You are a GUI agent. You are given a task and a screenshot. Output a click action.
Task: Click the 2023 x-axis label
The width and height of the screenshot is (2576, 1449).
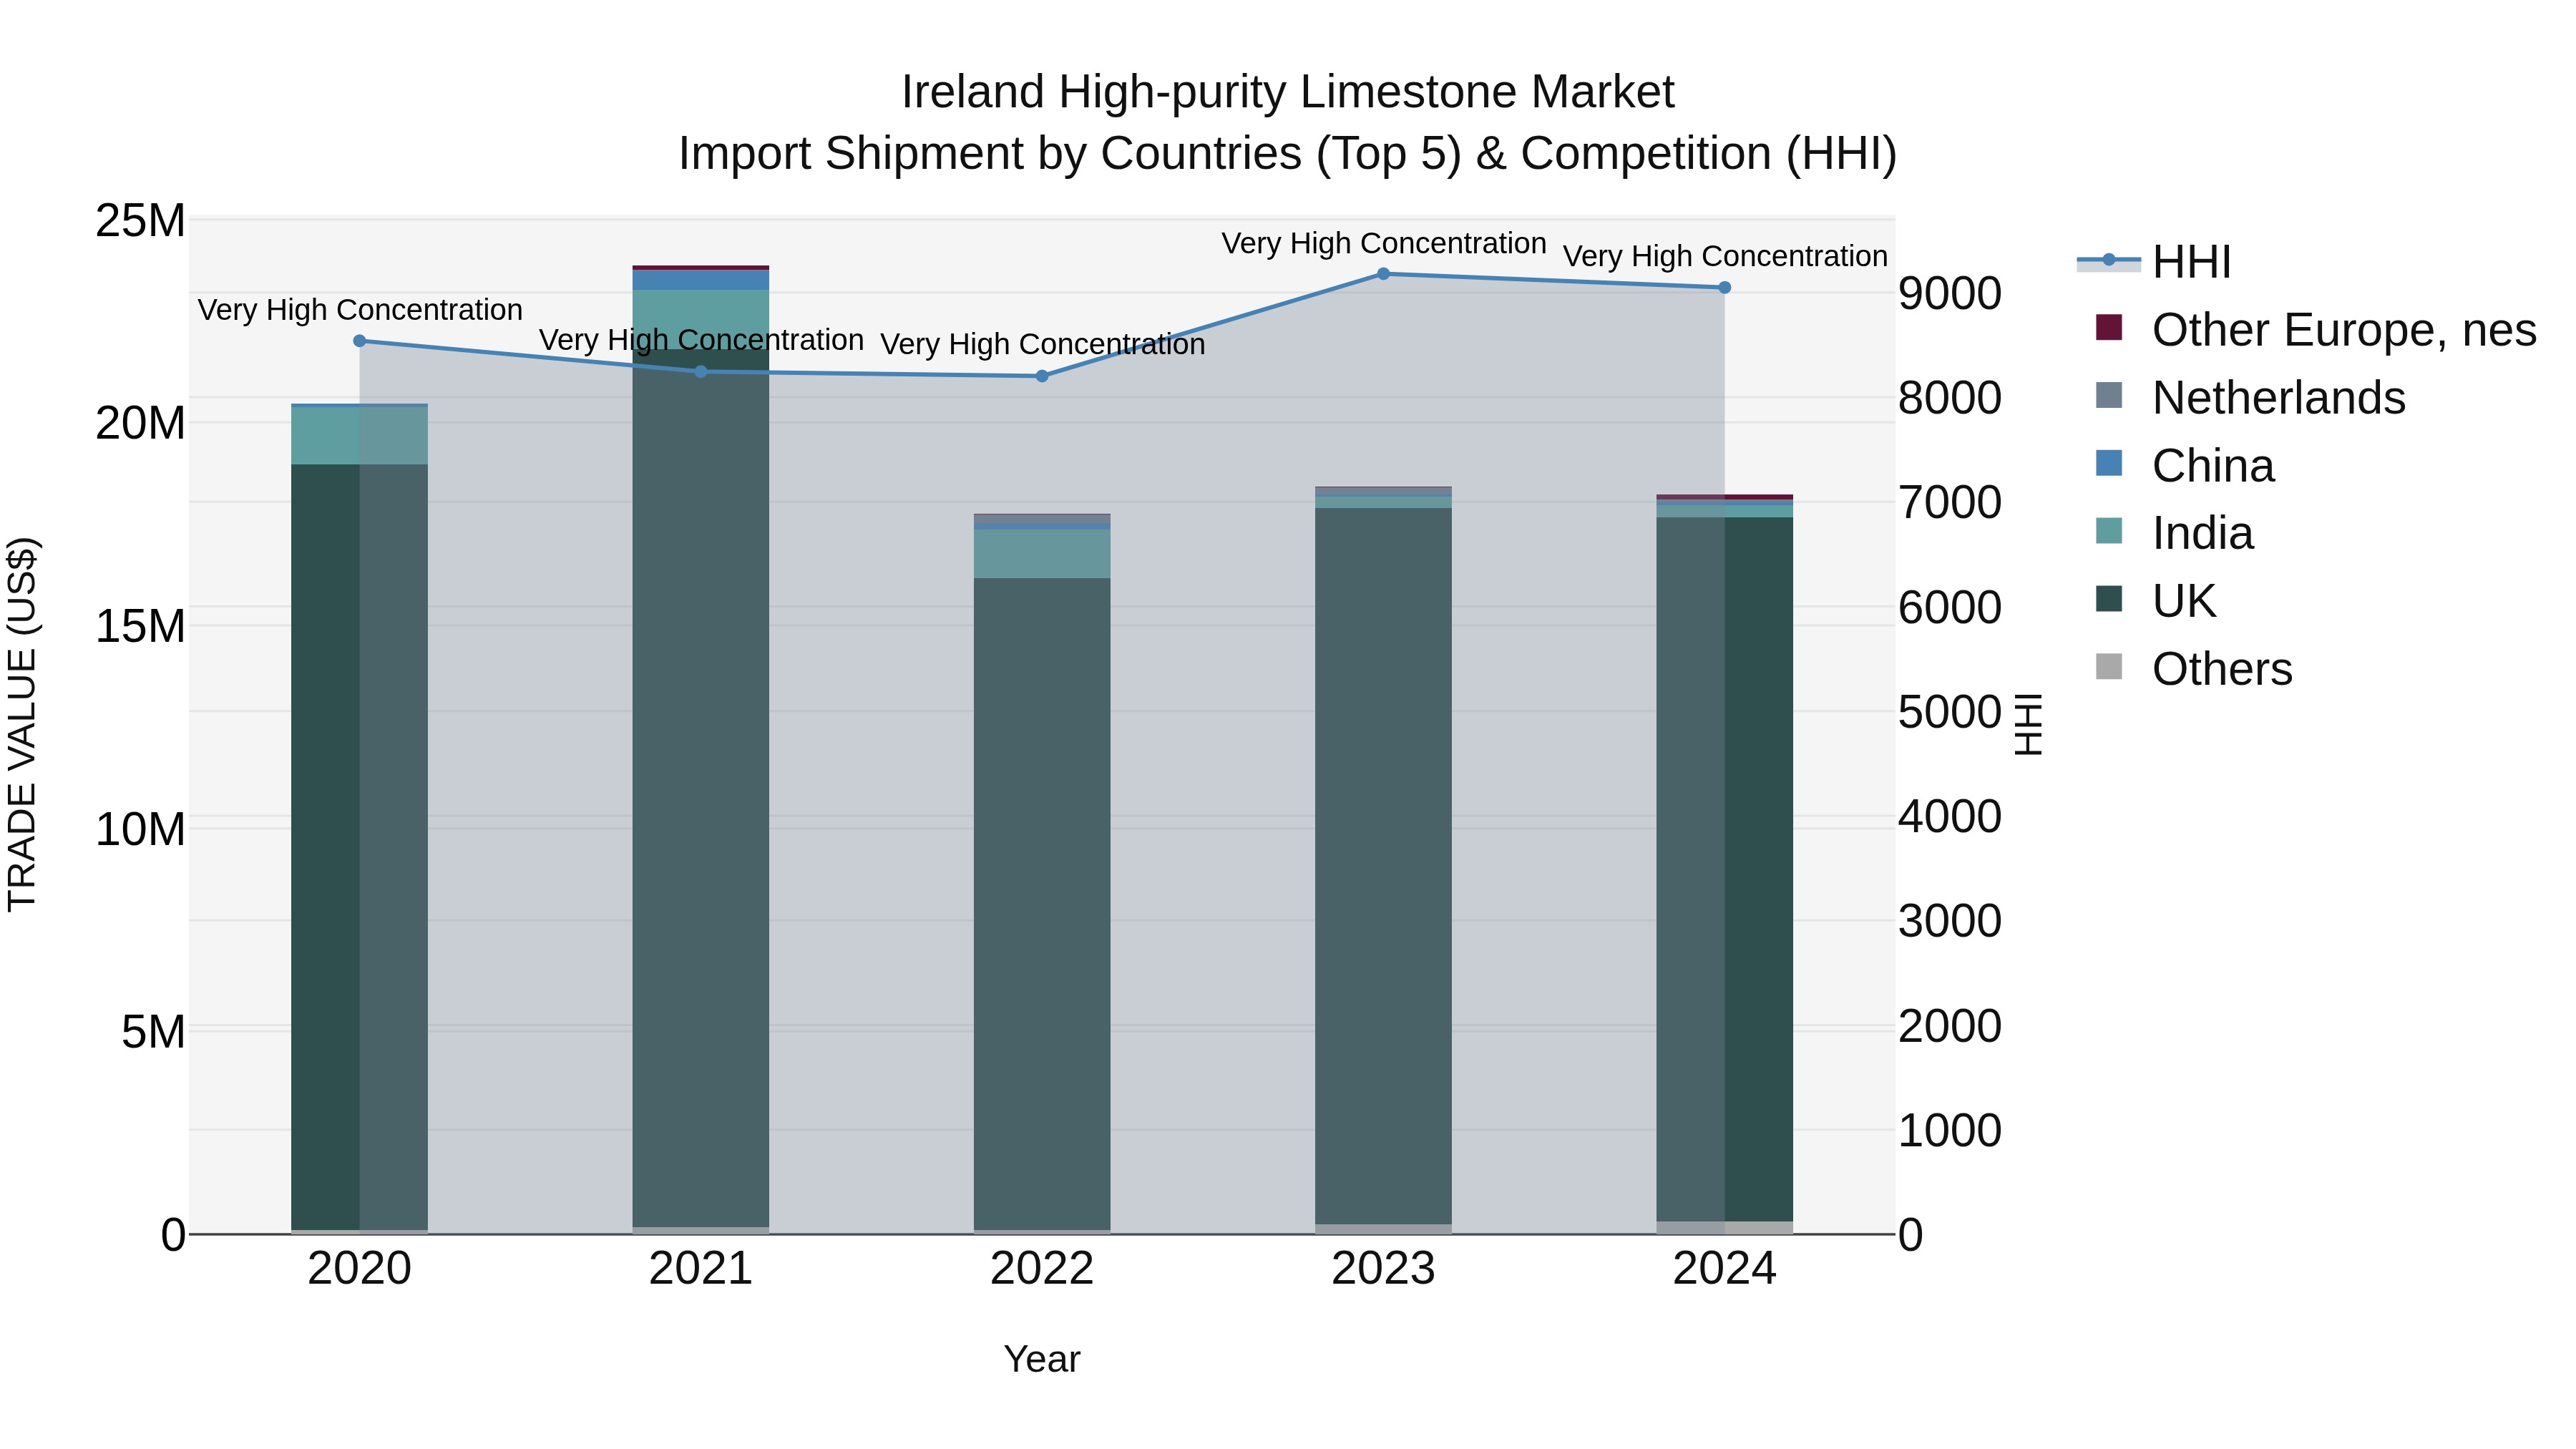point(1384,1269)
